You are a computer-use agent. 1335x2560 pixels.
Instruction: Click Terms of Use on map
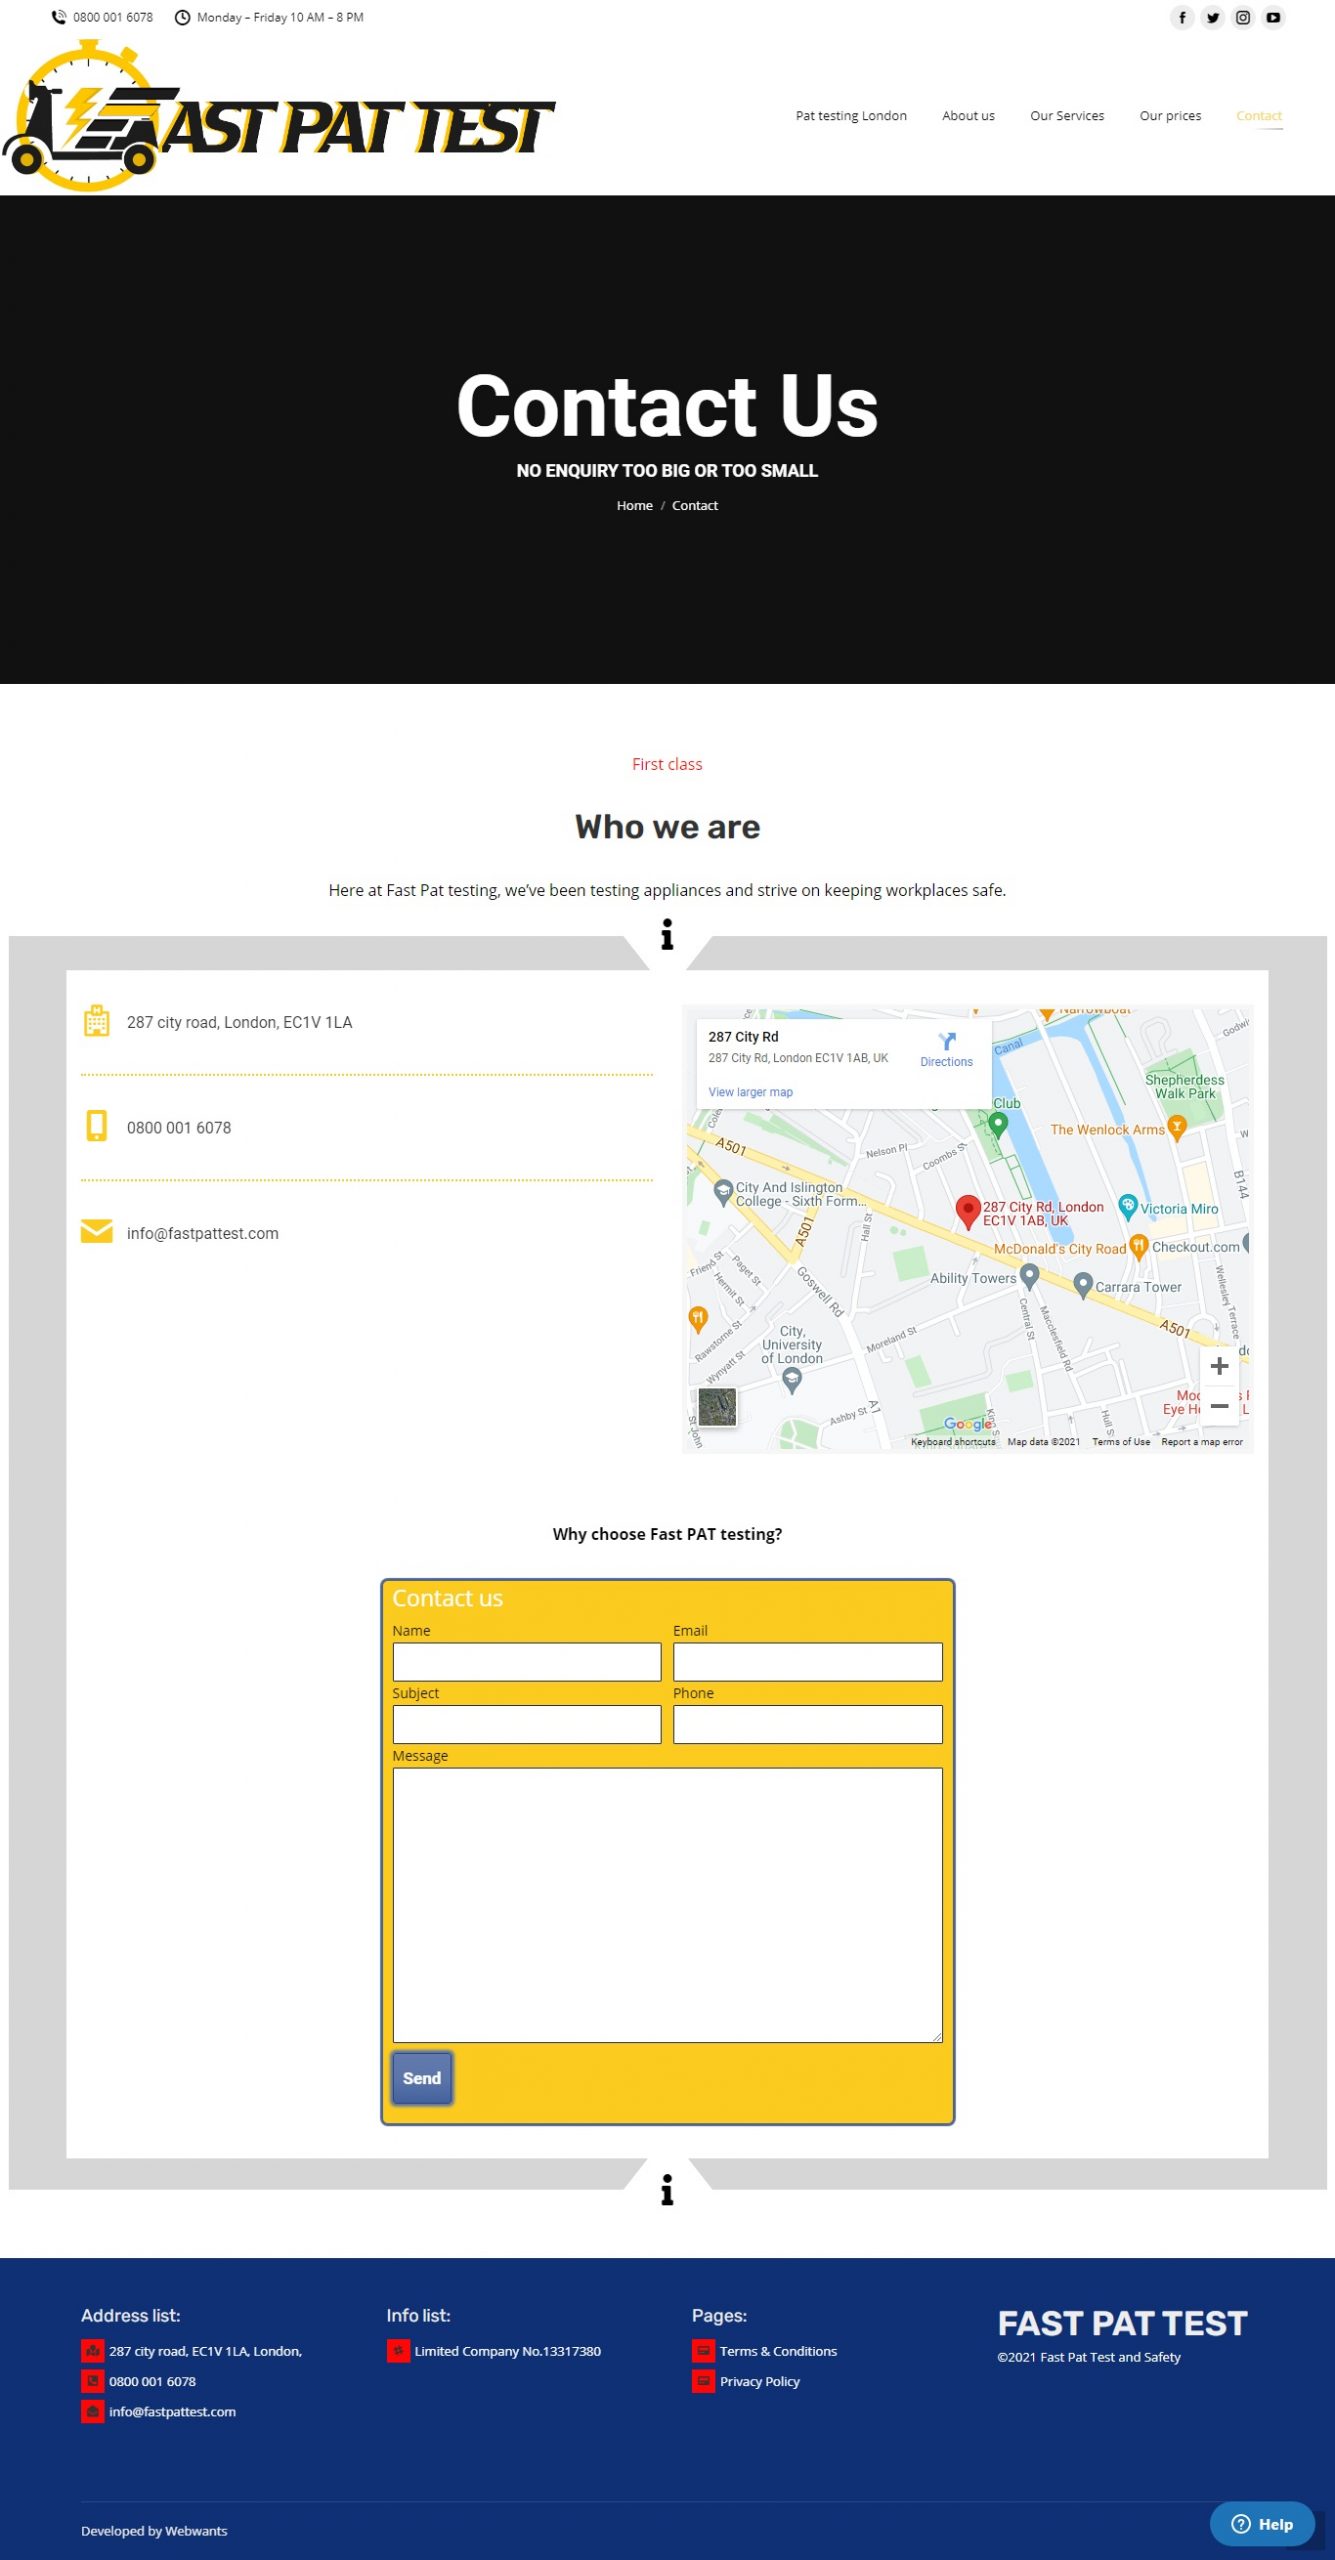point(1121,1442)
